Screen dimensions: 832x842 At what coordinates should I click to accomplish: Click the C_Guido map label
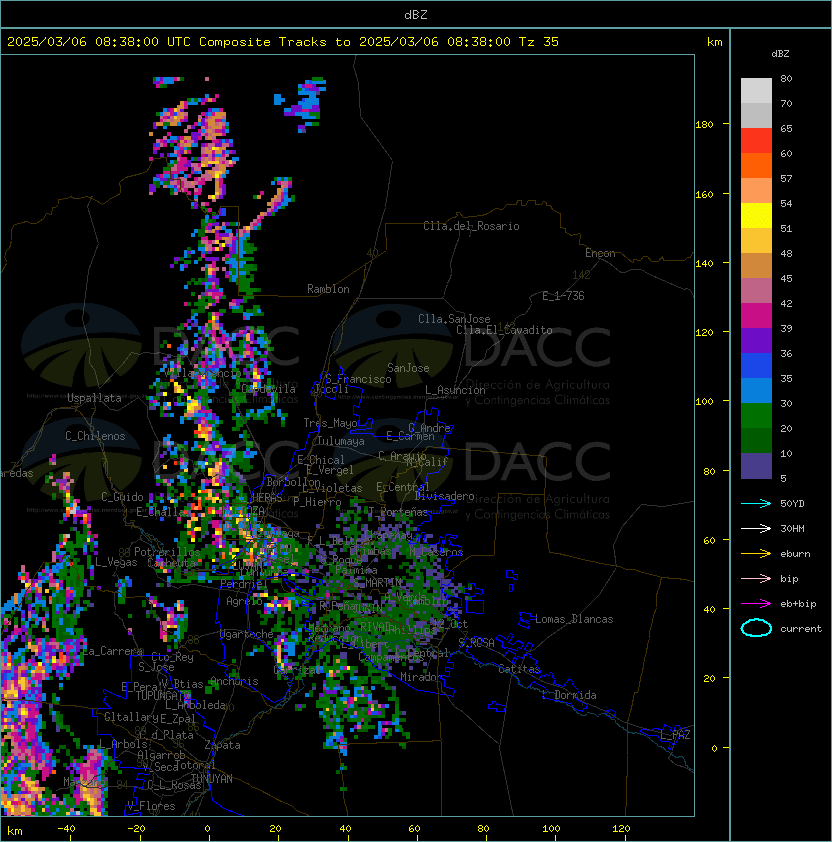click(122, 497)
